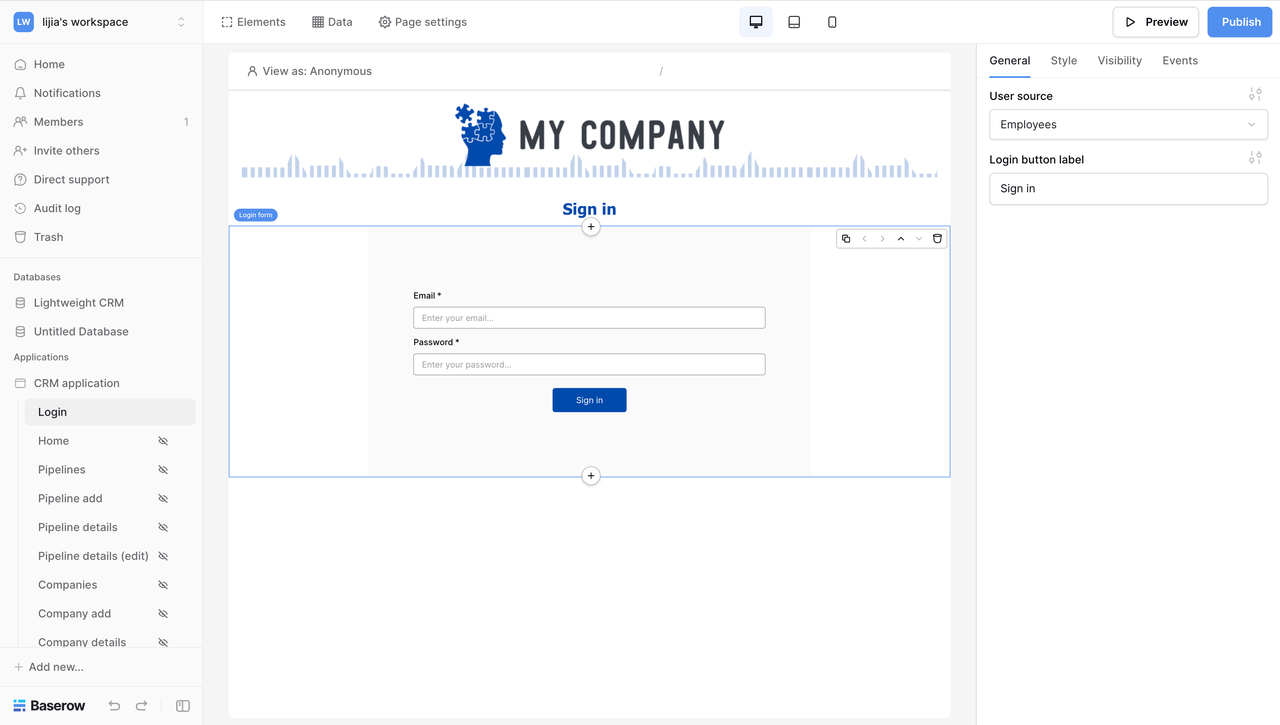Toggle visibility icon for Companies page
This screenshot has height=725, width=1280.
[163, 585]
